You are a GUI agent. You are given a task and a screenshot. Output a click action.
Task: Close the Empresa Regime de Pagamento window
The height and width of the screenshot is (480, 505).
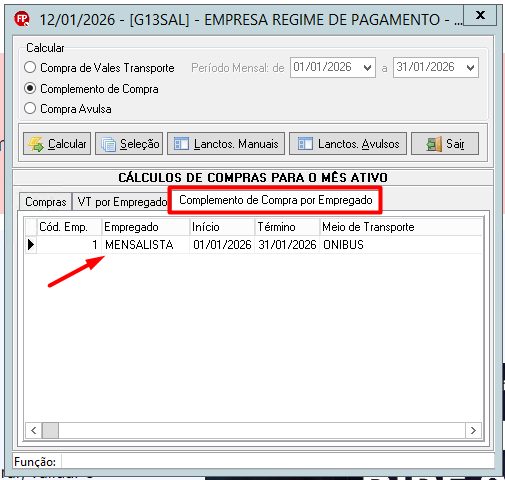click(x=480, y=15)
